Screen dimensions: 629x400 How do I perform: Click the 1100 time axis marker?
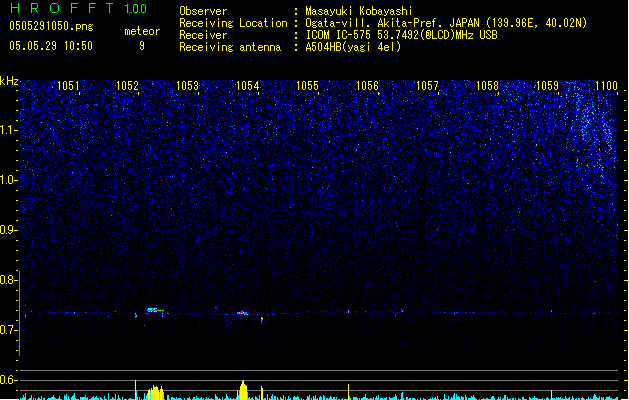coord(607,85)
